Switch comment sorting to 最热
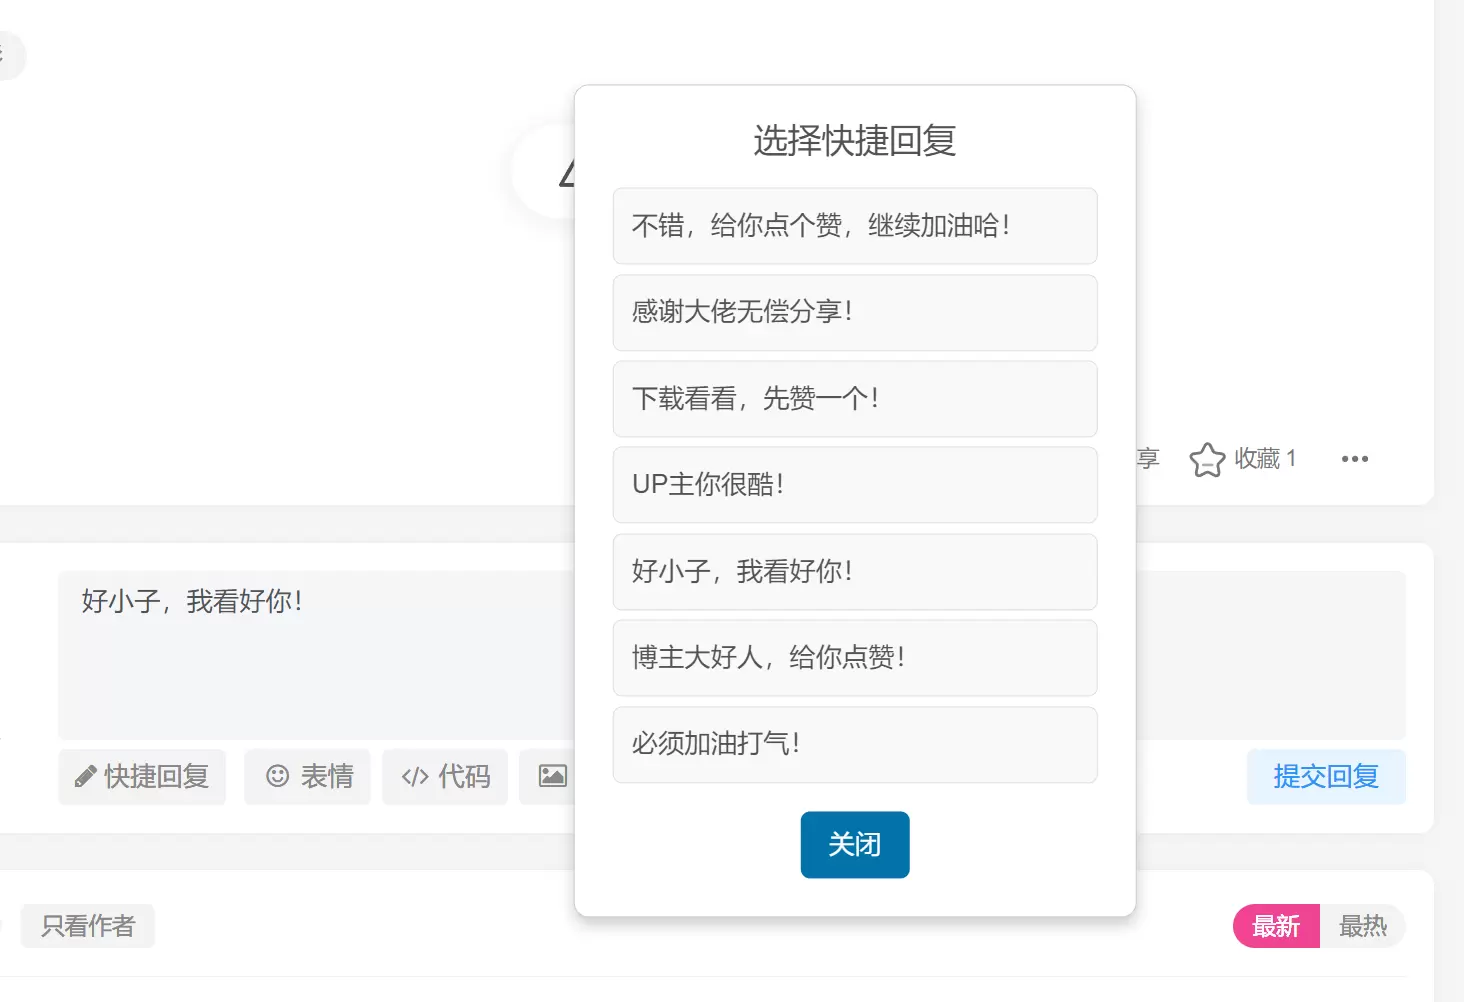Screen dimensions: 1464x1002 point(1363,926)
